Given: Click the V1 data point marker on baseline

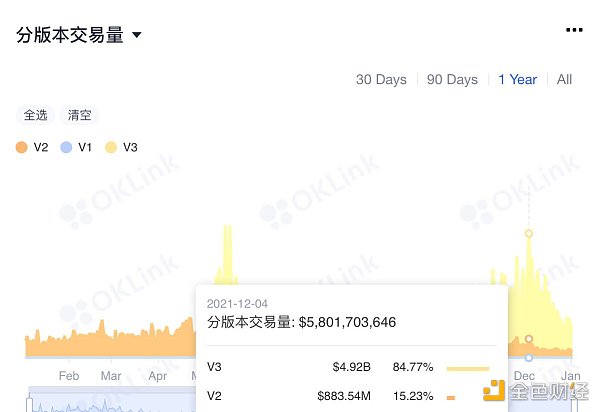Looking at the screenshot, I should (x=528, y=358).
